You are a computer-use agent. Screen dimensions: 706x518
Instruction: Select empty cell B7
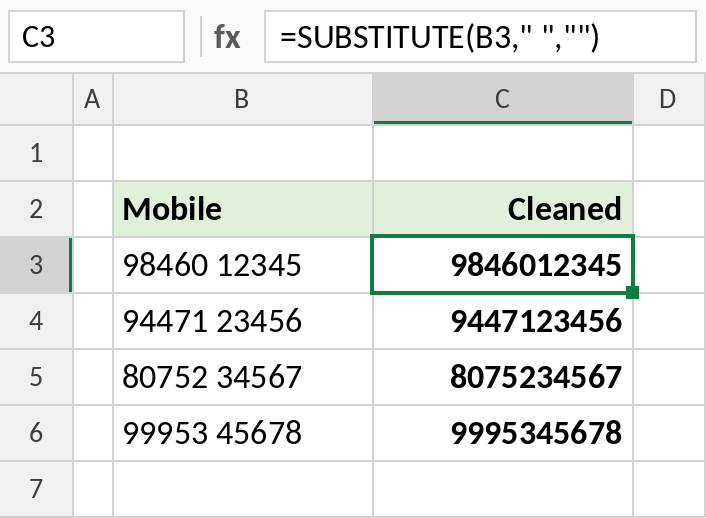[x=243, y=489]
